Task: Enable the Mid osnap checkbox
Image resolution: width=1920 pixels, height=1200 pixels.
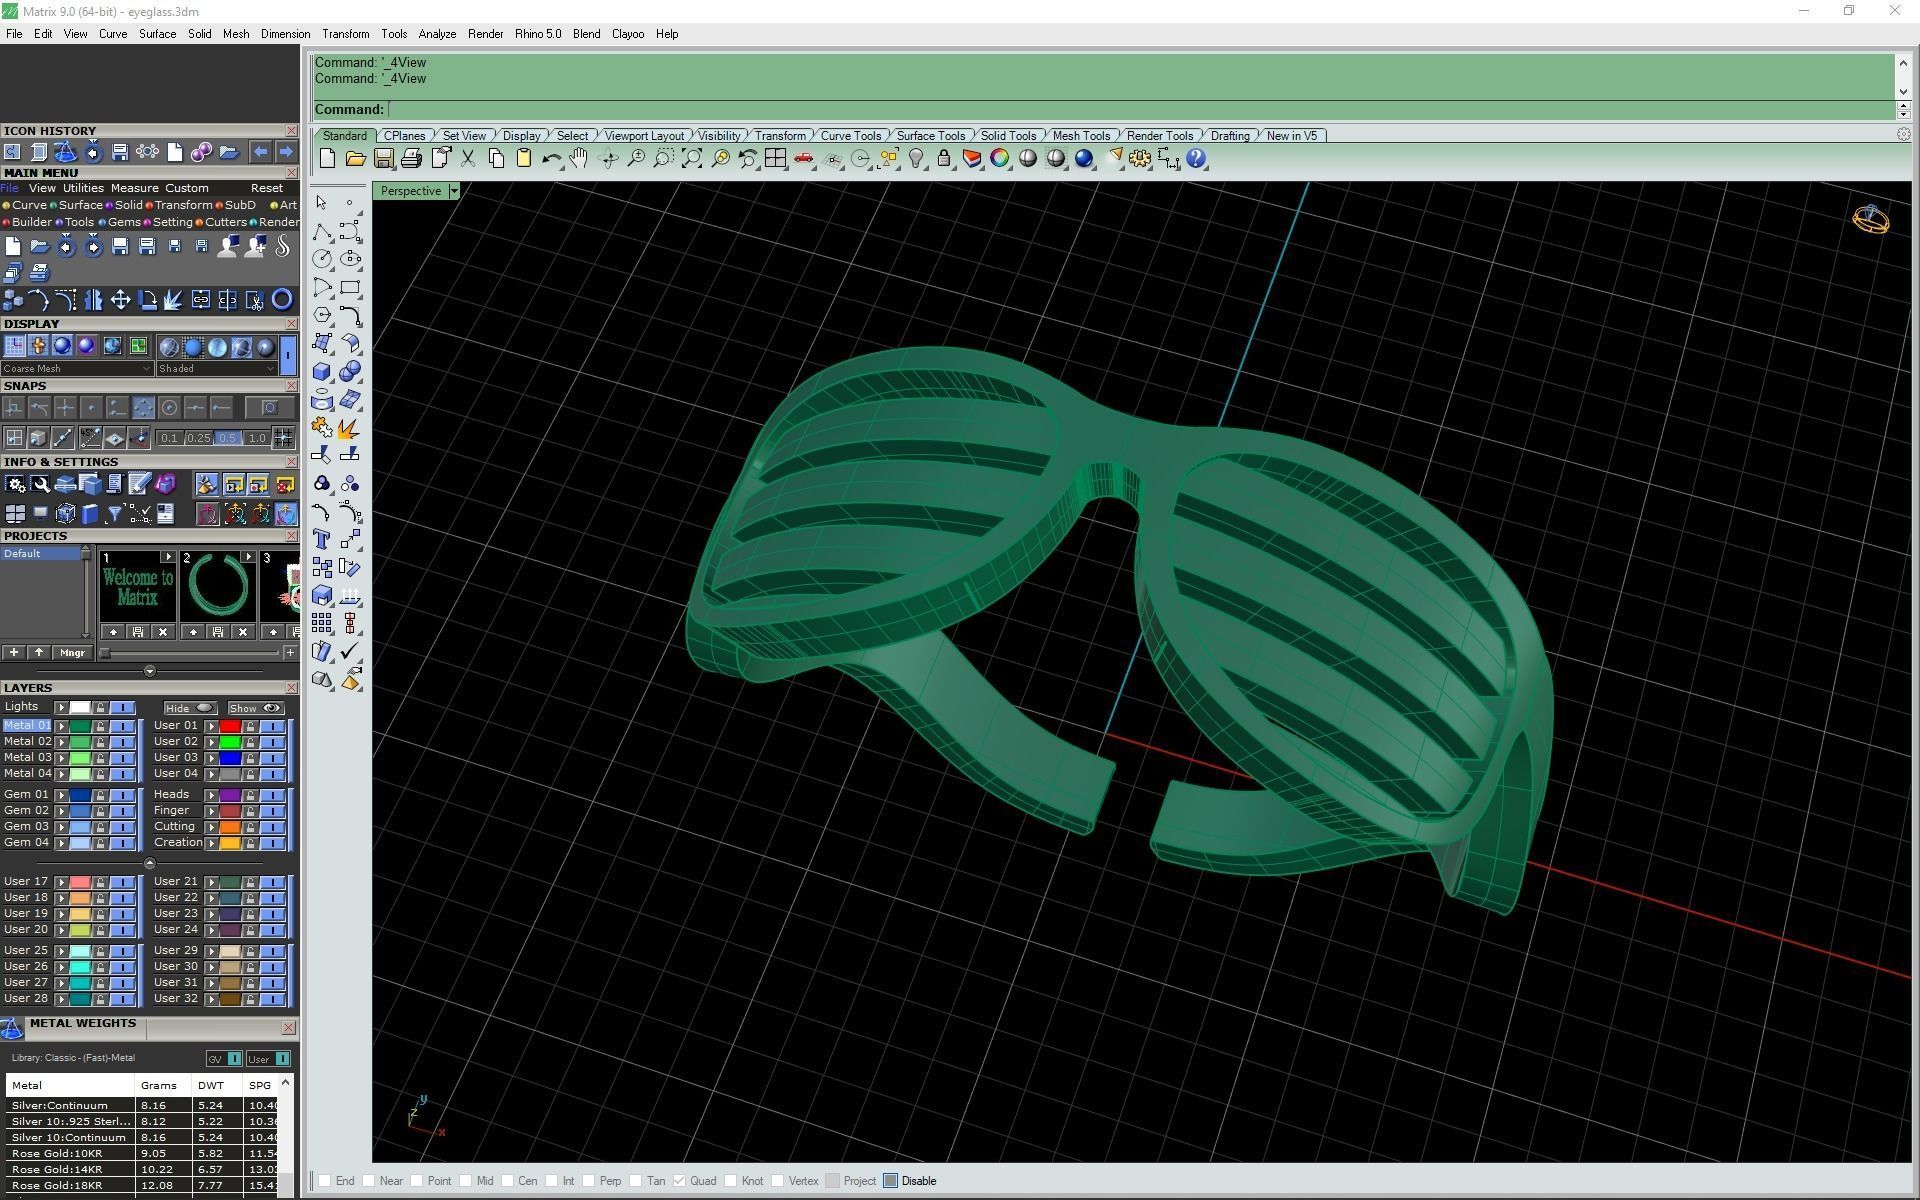Action: click(x=466, y=1181)
